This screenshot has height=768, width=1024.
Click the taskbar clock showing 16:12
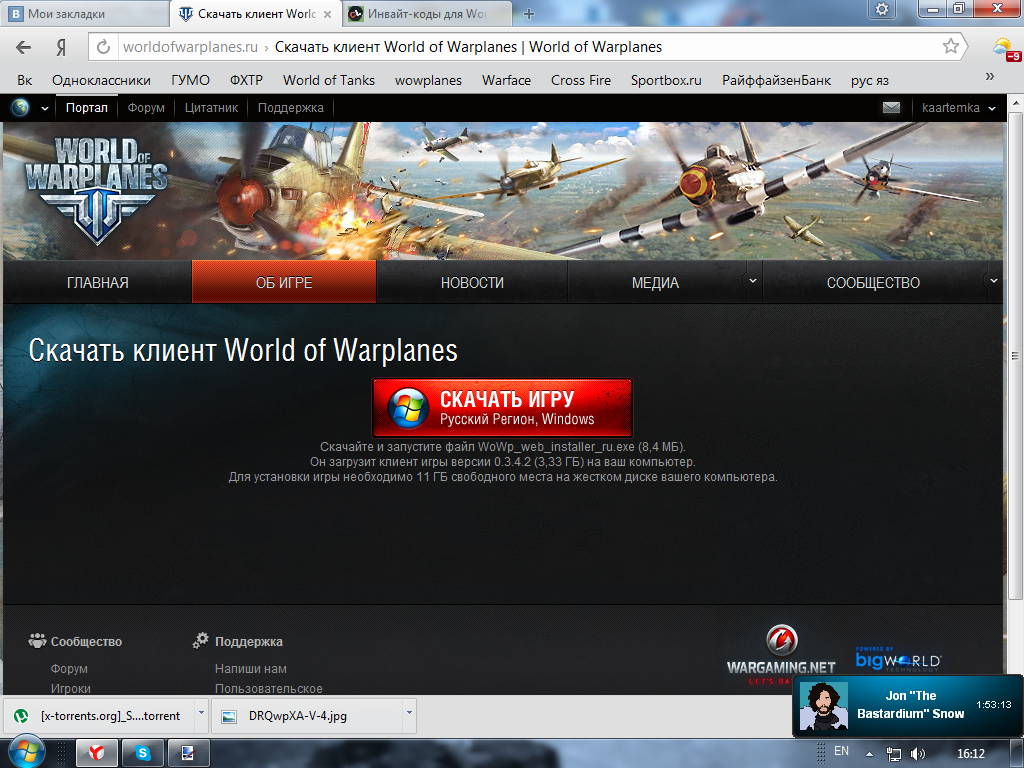coord(970,754)
